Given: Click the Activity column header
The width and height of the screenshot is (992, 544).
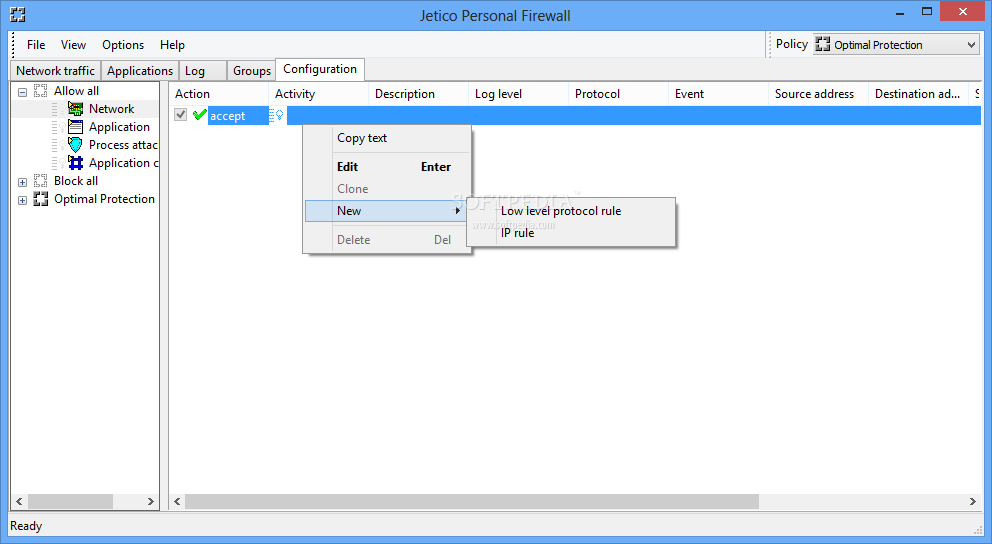Looking at the screenshot, I should pos(319,94).
